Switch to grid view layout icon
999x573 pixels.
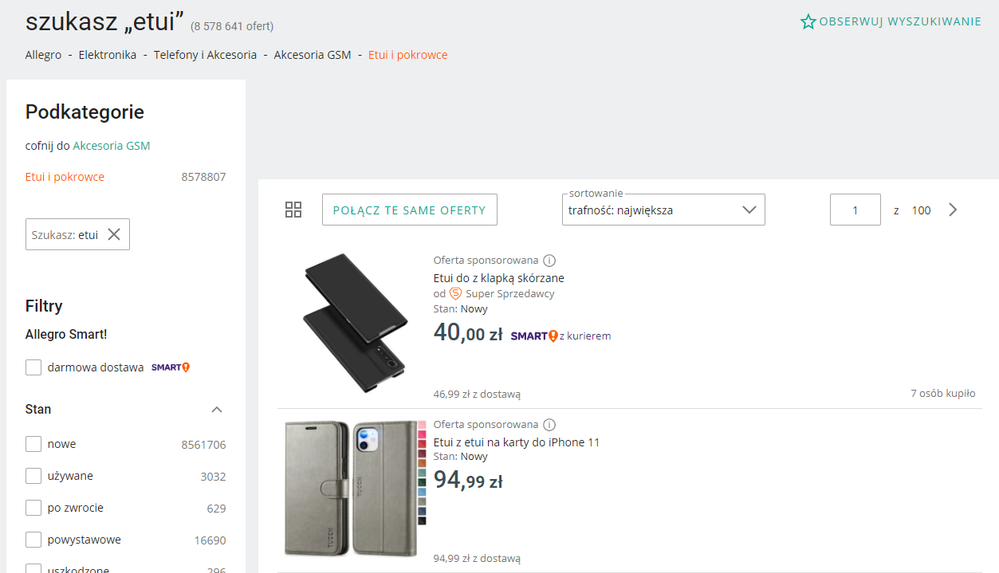point(293,210)
